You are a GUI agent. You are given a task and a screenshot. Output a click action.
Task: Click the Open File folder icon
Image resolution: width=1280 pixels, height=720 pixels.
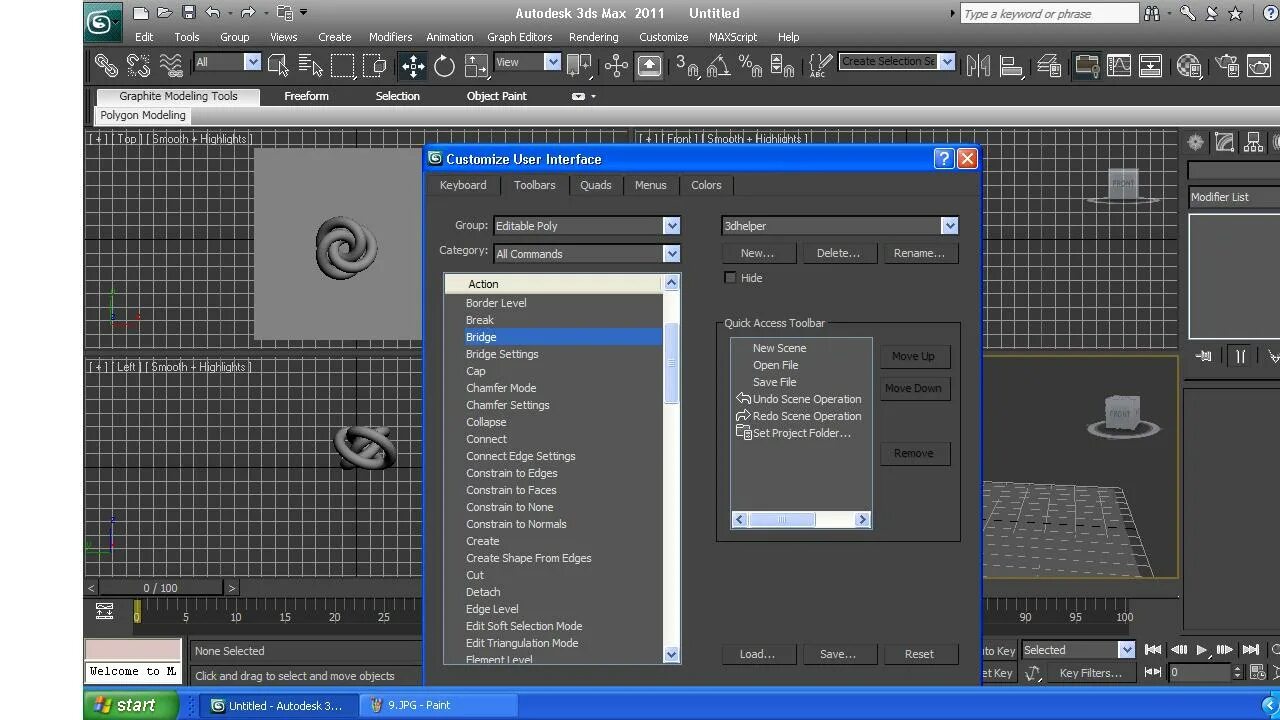click(x=164, y=13)
